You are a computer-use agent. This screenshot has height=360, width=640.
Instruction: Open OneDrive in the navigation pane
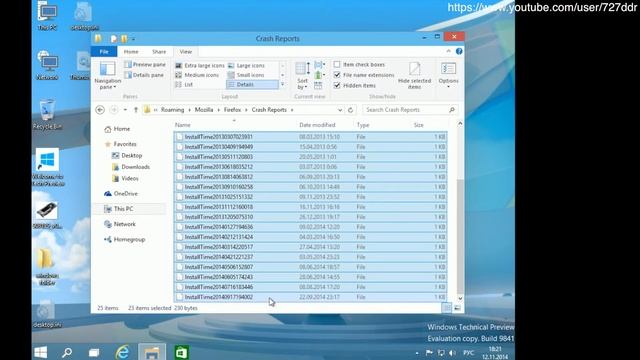point(121,193)
